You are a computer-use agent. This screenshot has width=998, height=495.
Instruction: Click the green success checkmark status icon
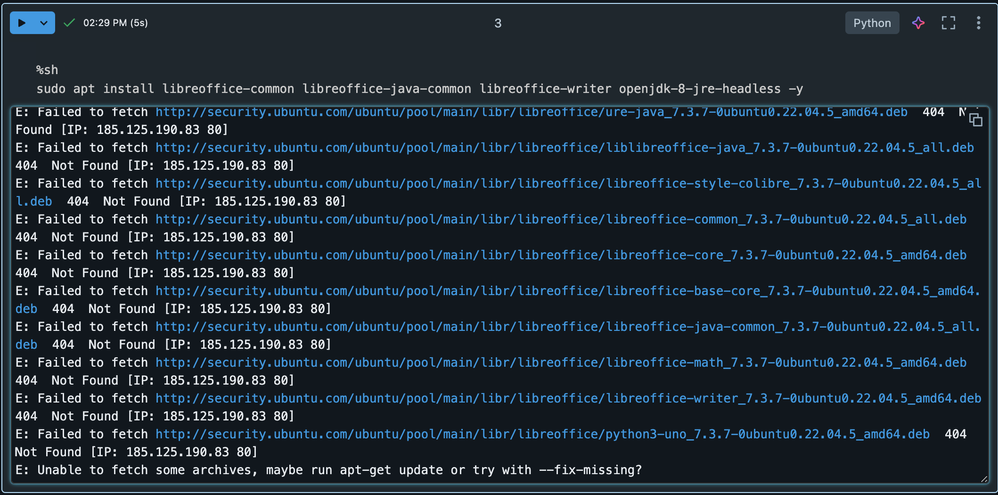click(69, 22)
